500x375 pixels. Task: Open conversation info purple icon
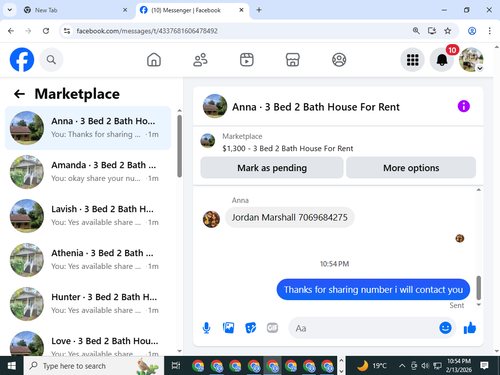464,106
